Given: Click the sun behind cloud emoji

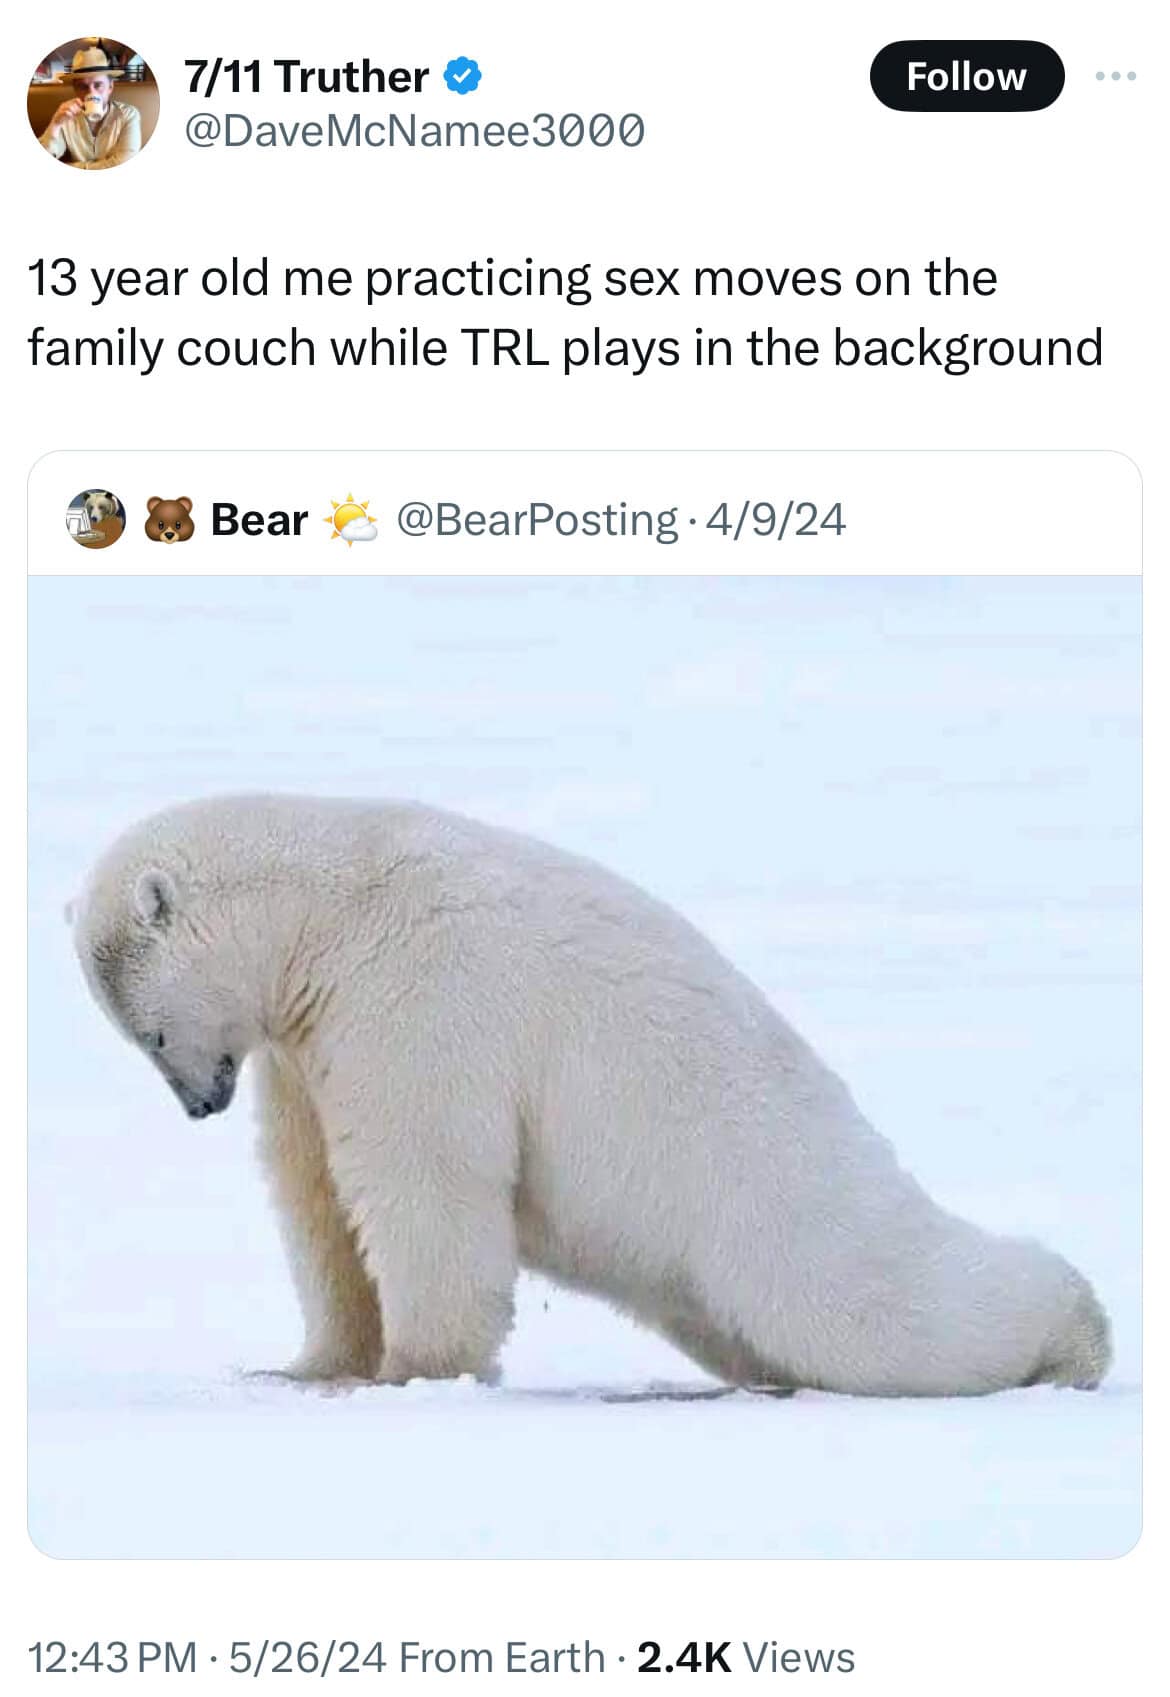Looking at the screenshot, I should 349,520.
